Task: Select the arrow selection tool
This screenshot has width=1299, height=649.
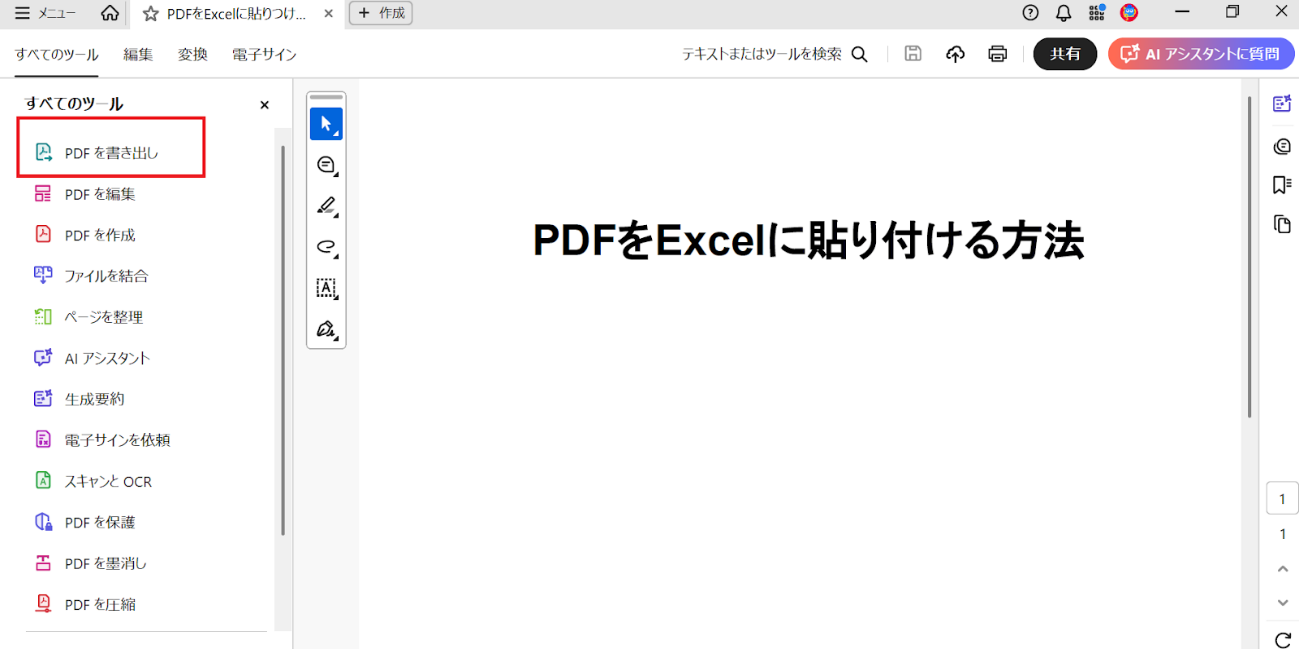Action: coord(326,123)
